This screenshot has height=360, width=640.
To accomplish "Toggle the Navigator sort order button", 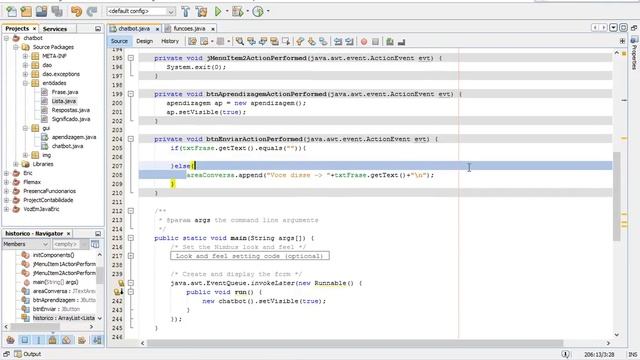I will click(x=97, y=340).
